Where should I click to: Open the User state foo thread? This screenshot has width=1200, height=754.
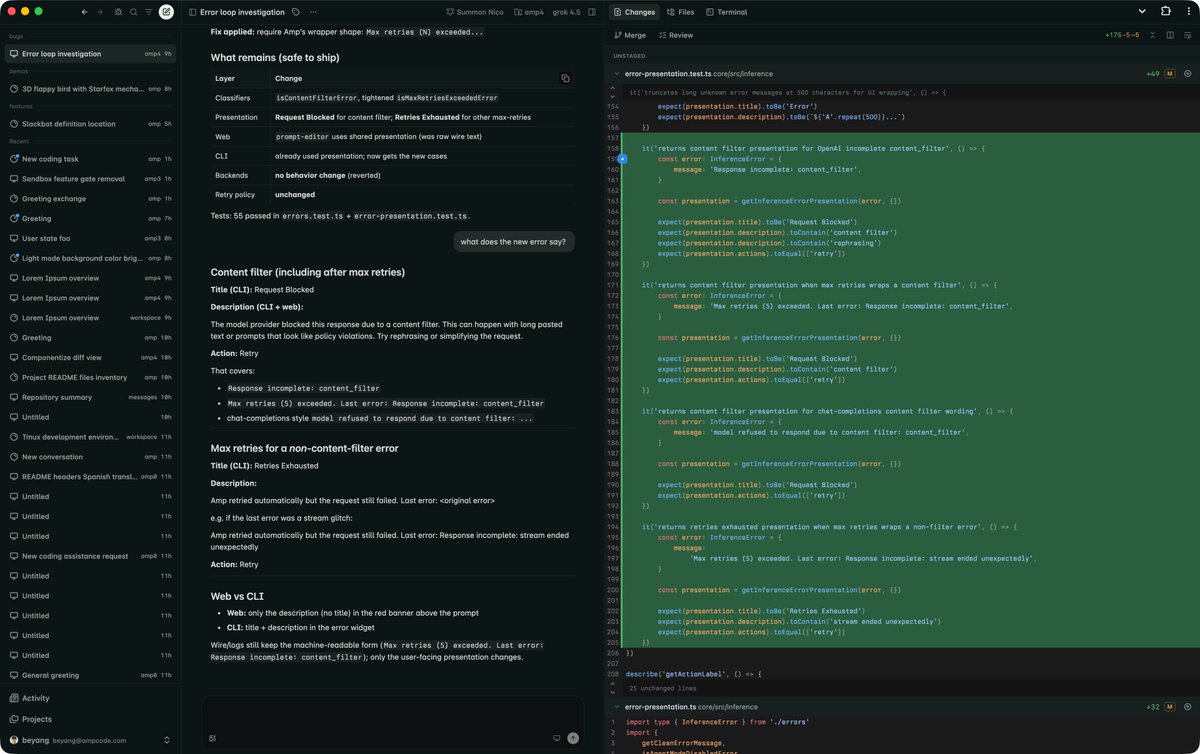(x=90, y=238)
